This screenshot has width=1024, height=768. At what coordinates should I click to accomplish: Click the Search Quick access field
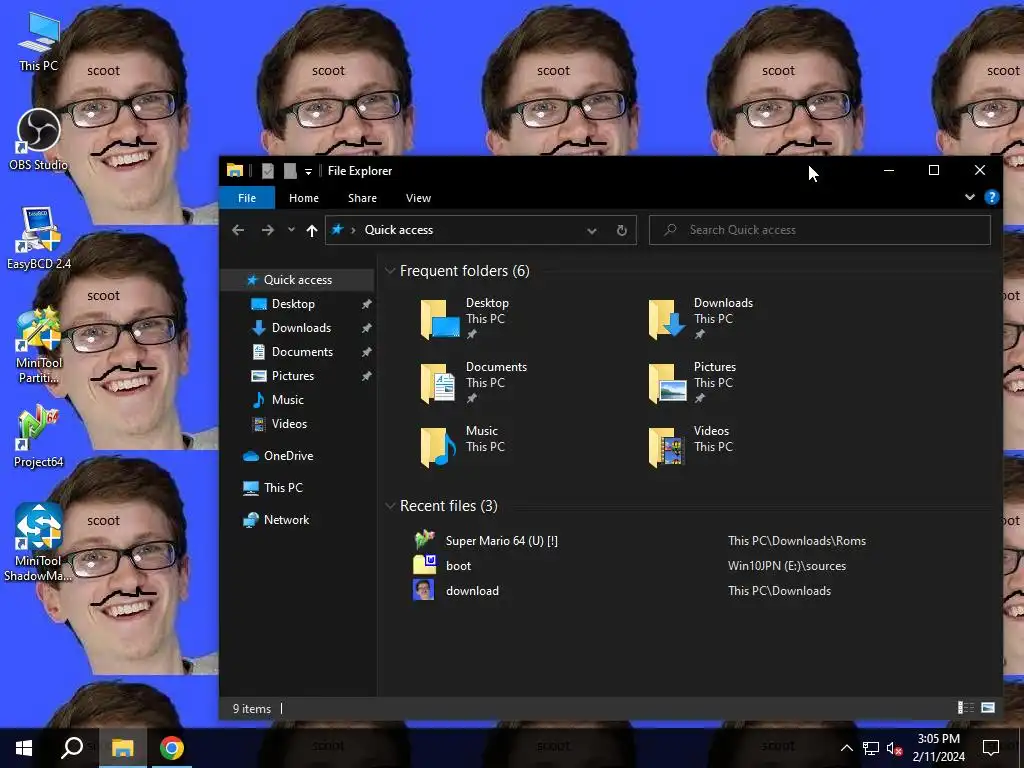820,230
